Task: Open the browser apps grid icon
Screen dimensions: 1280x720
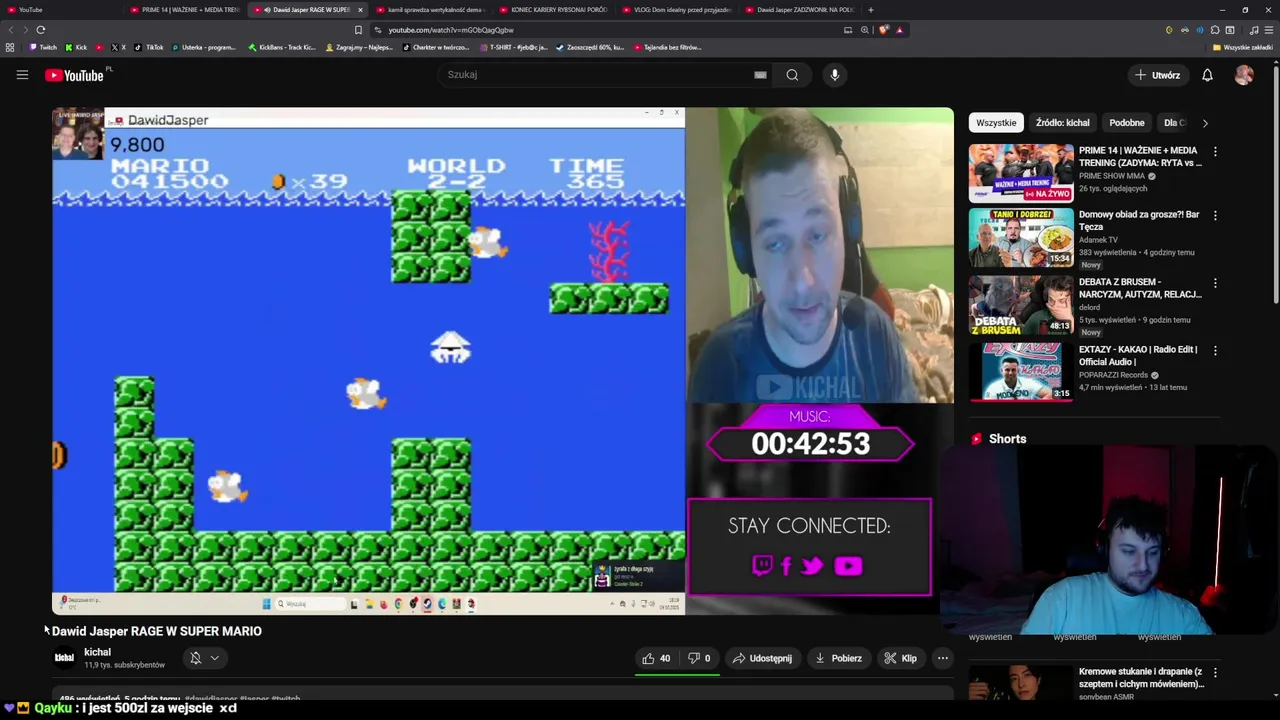Action: (x=10, y=47)
